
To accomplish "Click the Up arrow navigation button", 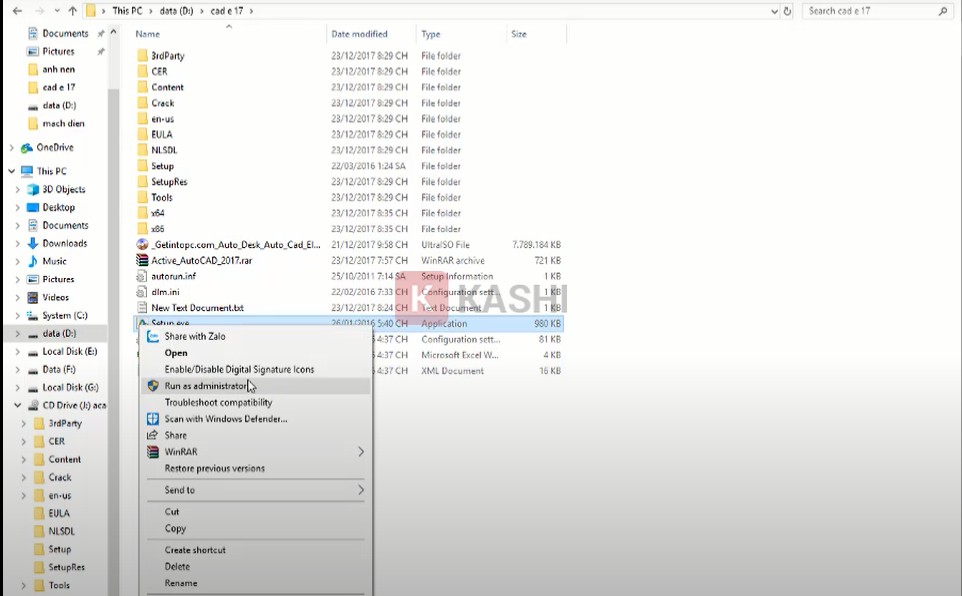I will point(72,11).
